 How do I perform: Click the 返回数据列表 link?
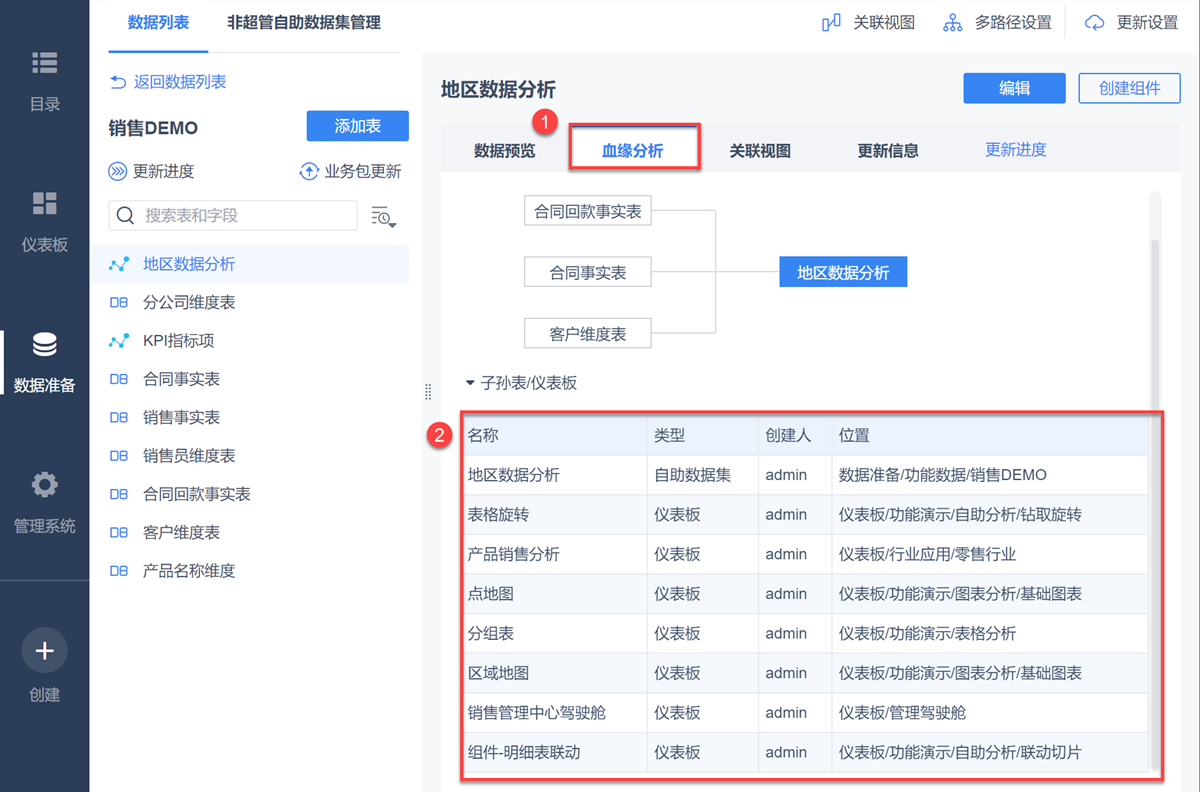pyautogui.click(x=180, y=82)
